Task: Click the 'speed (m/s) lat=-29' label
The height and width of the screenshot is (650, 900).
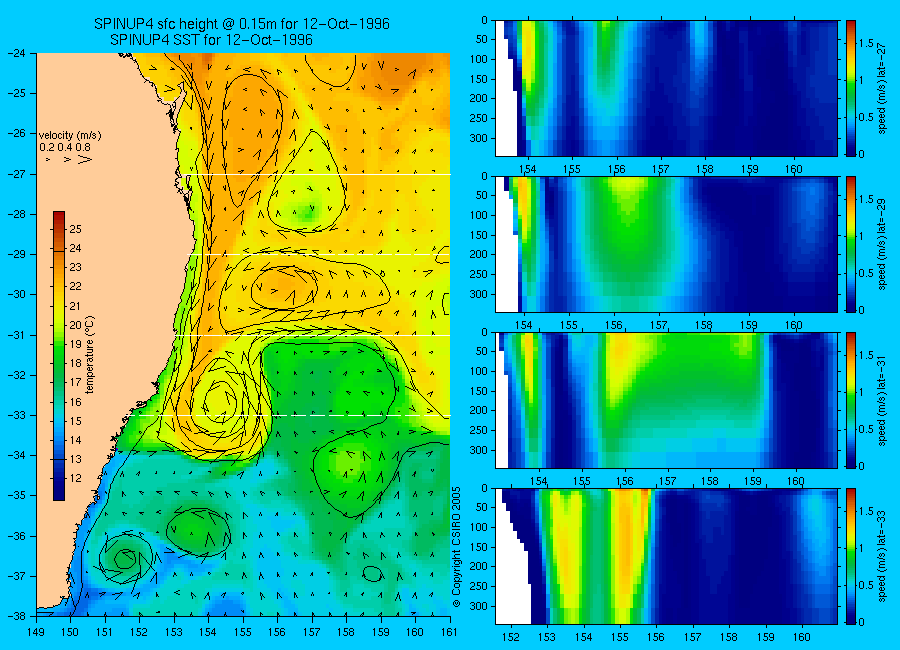Action: [883, 245]
